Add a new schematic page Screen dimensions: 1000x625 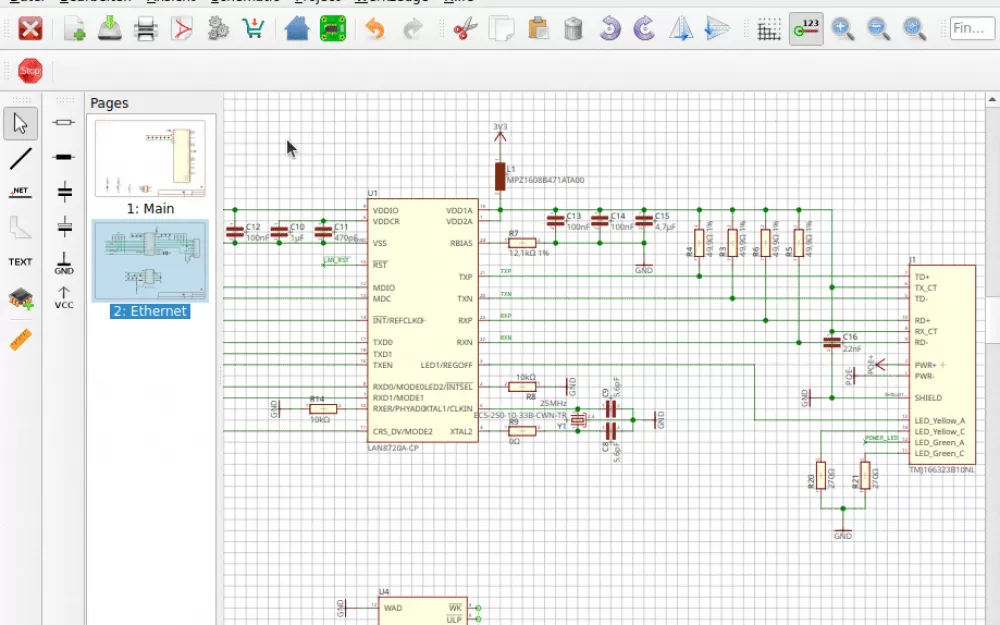[74, 29]
